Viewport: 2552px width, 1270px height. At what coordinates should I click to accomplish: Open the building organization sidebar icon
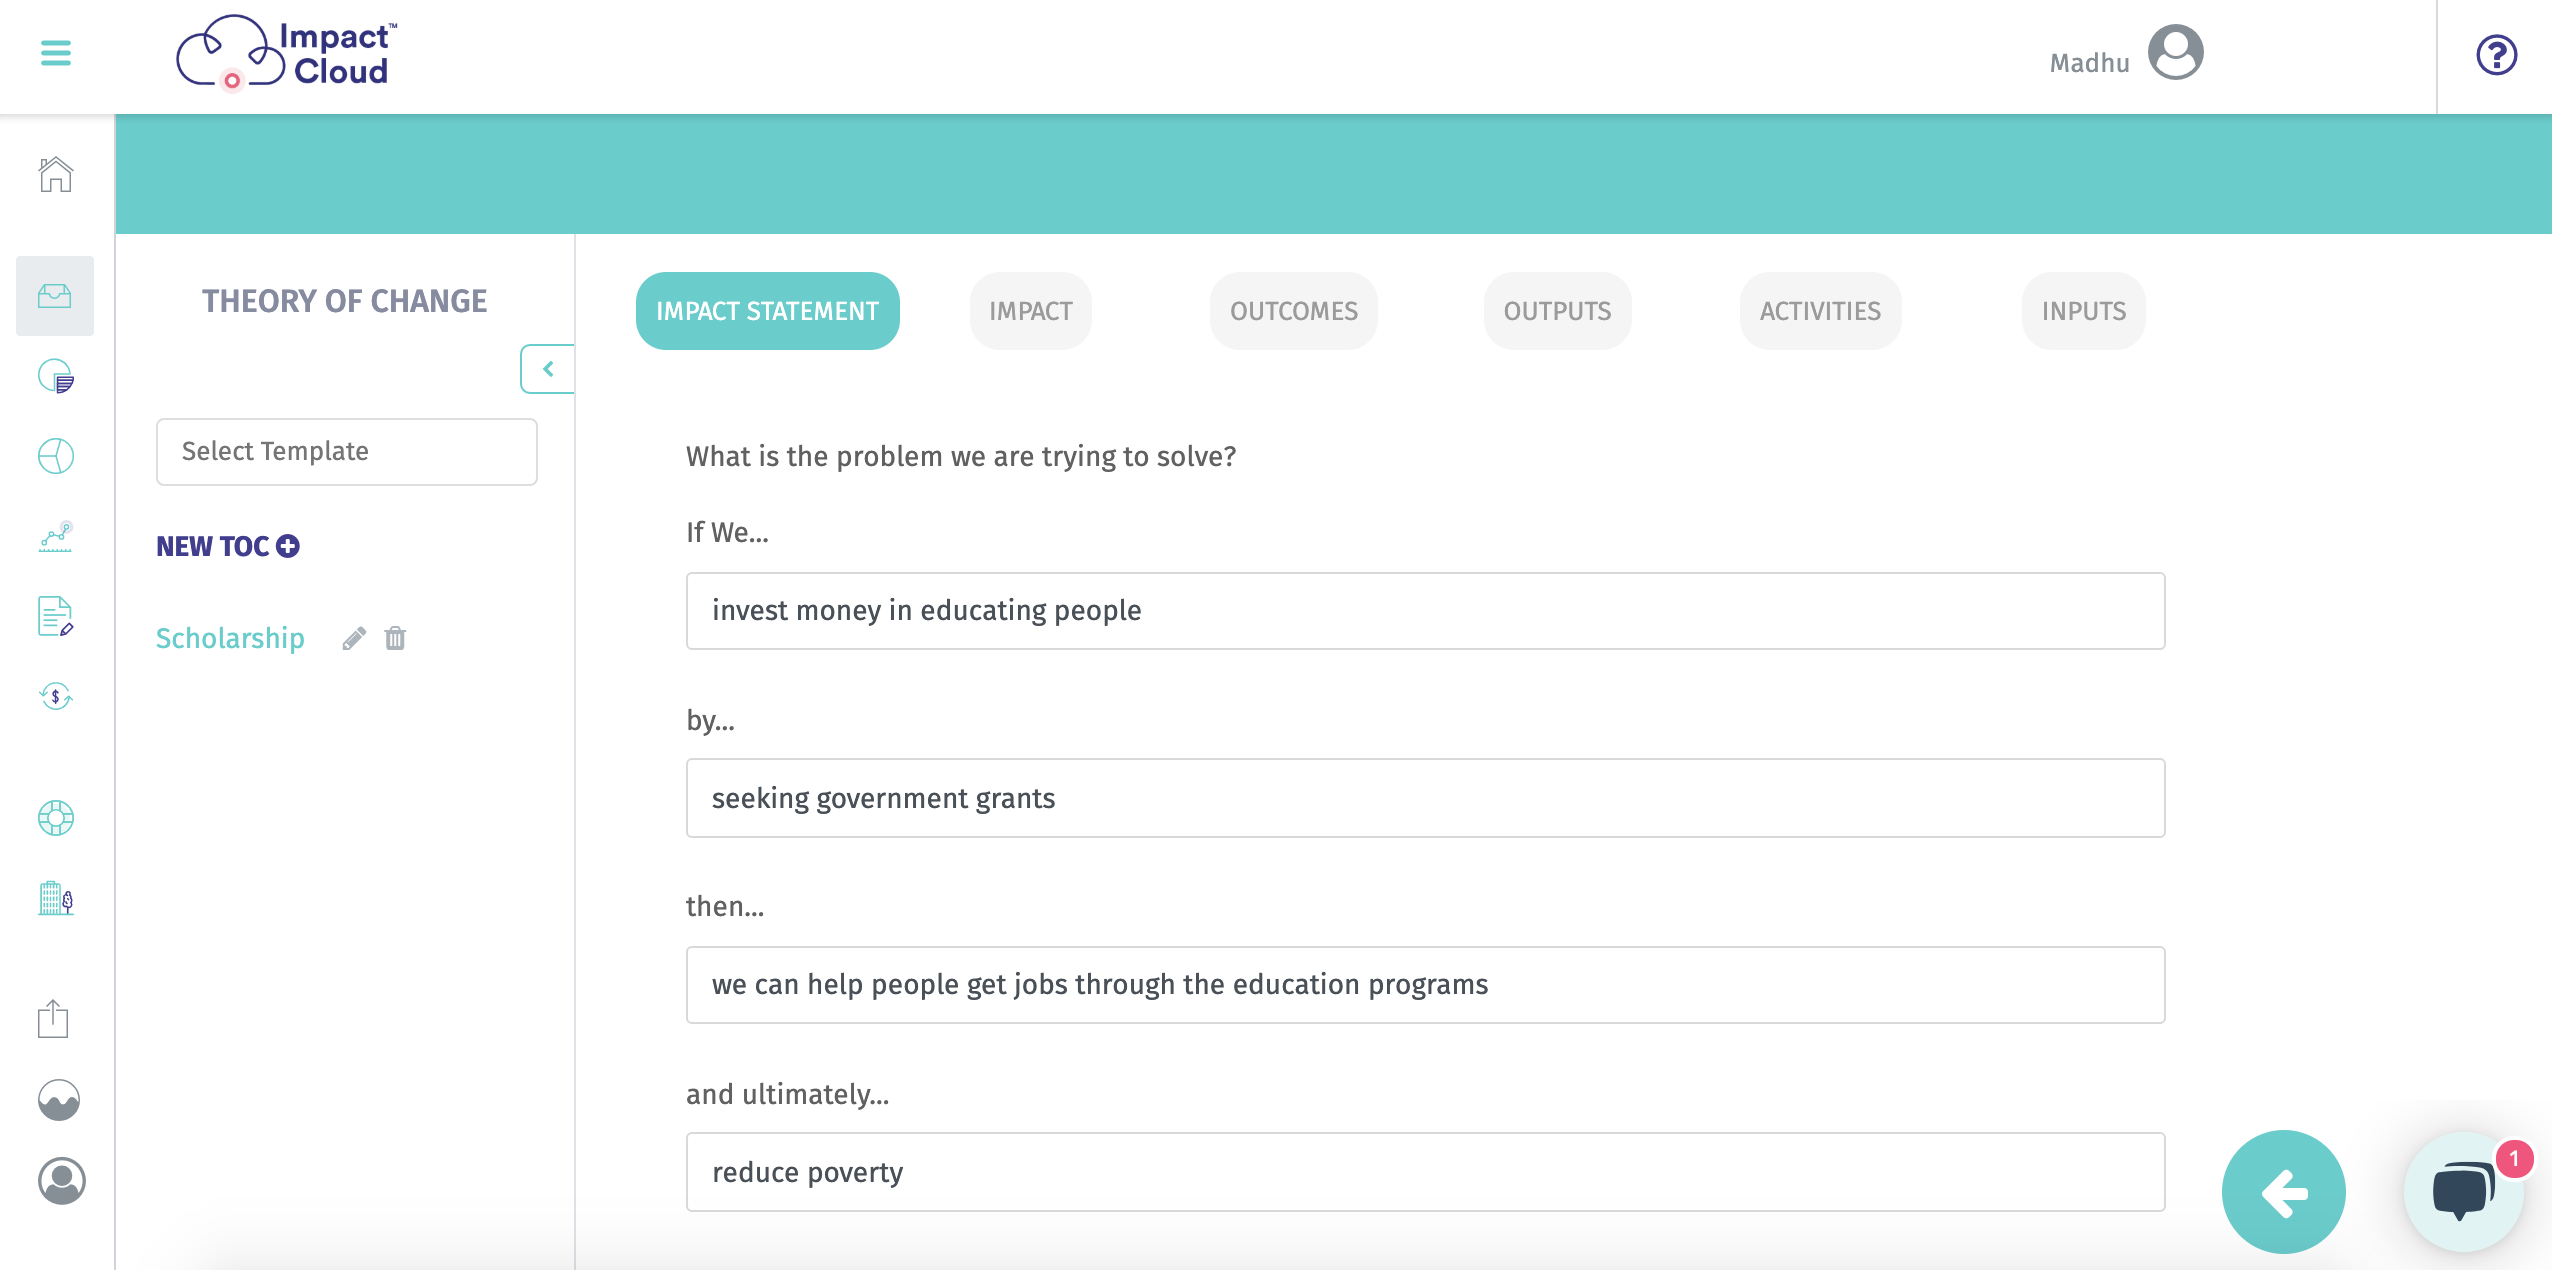(x=56, y=898)
